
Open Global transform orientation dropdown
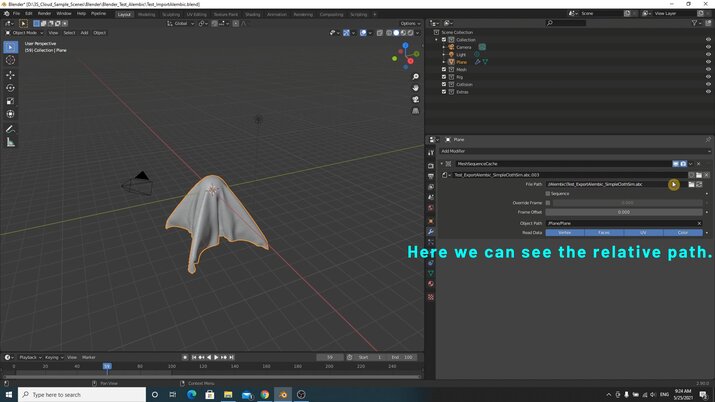tap(181, 23)
